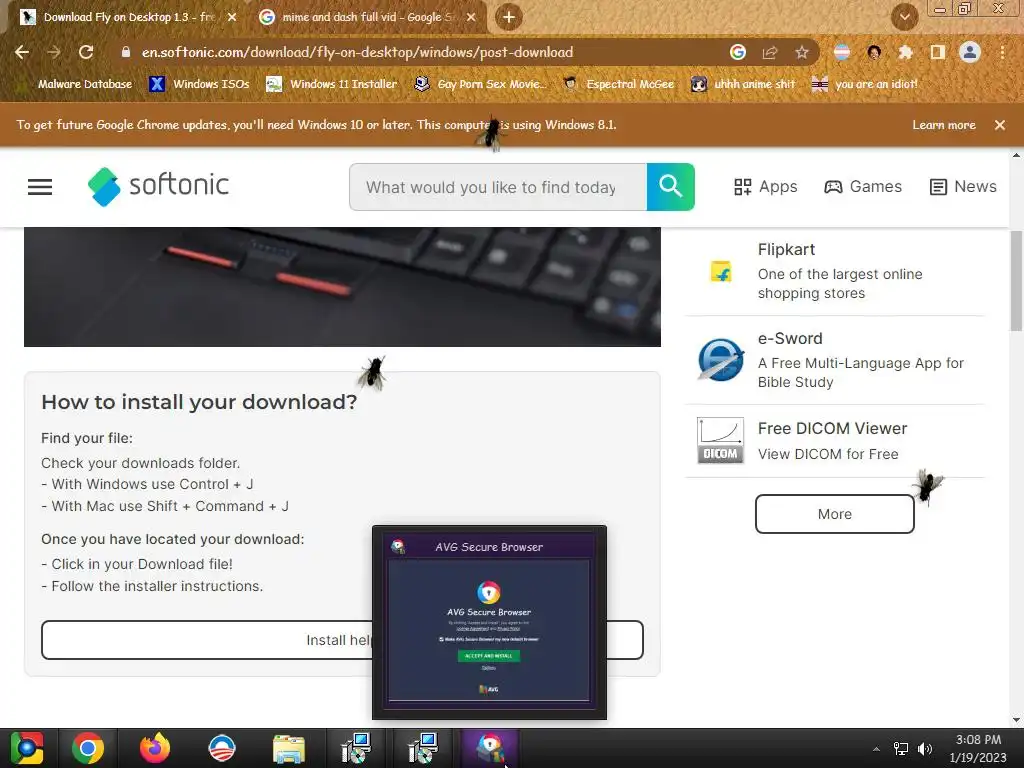1024x768 pixels.
Task: Click the Google icon in address bar
Action: coord(738,52)
